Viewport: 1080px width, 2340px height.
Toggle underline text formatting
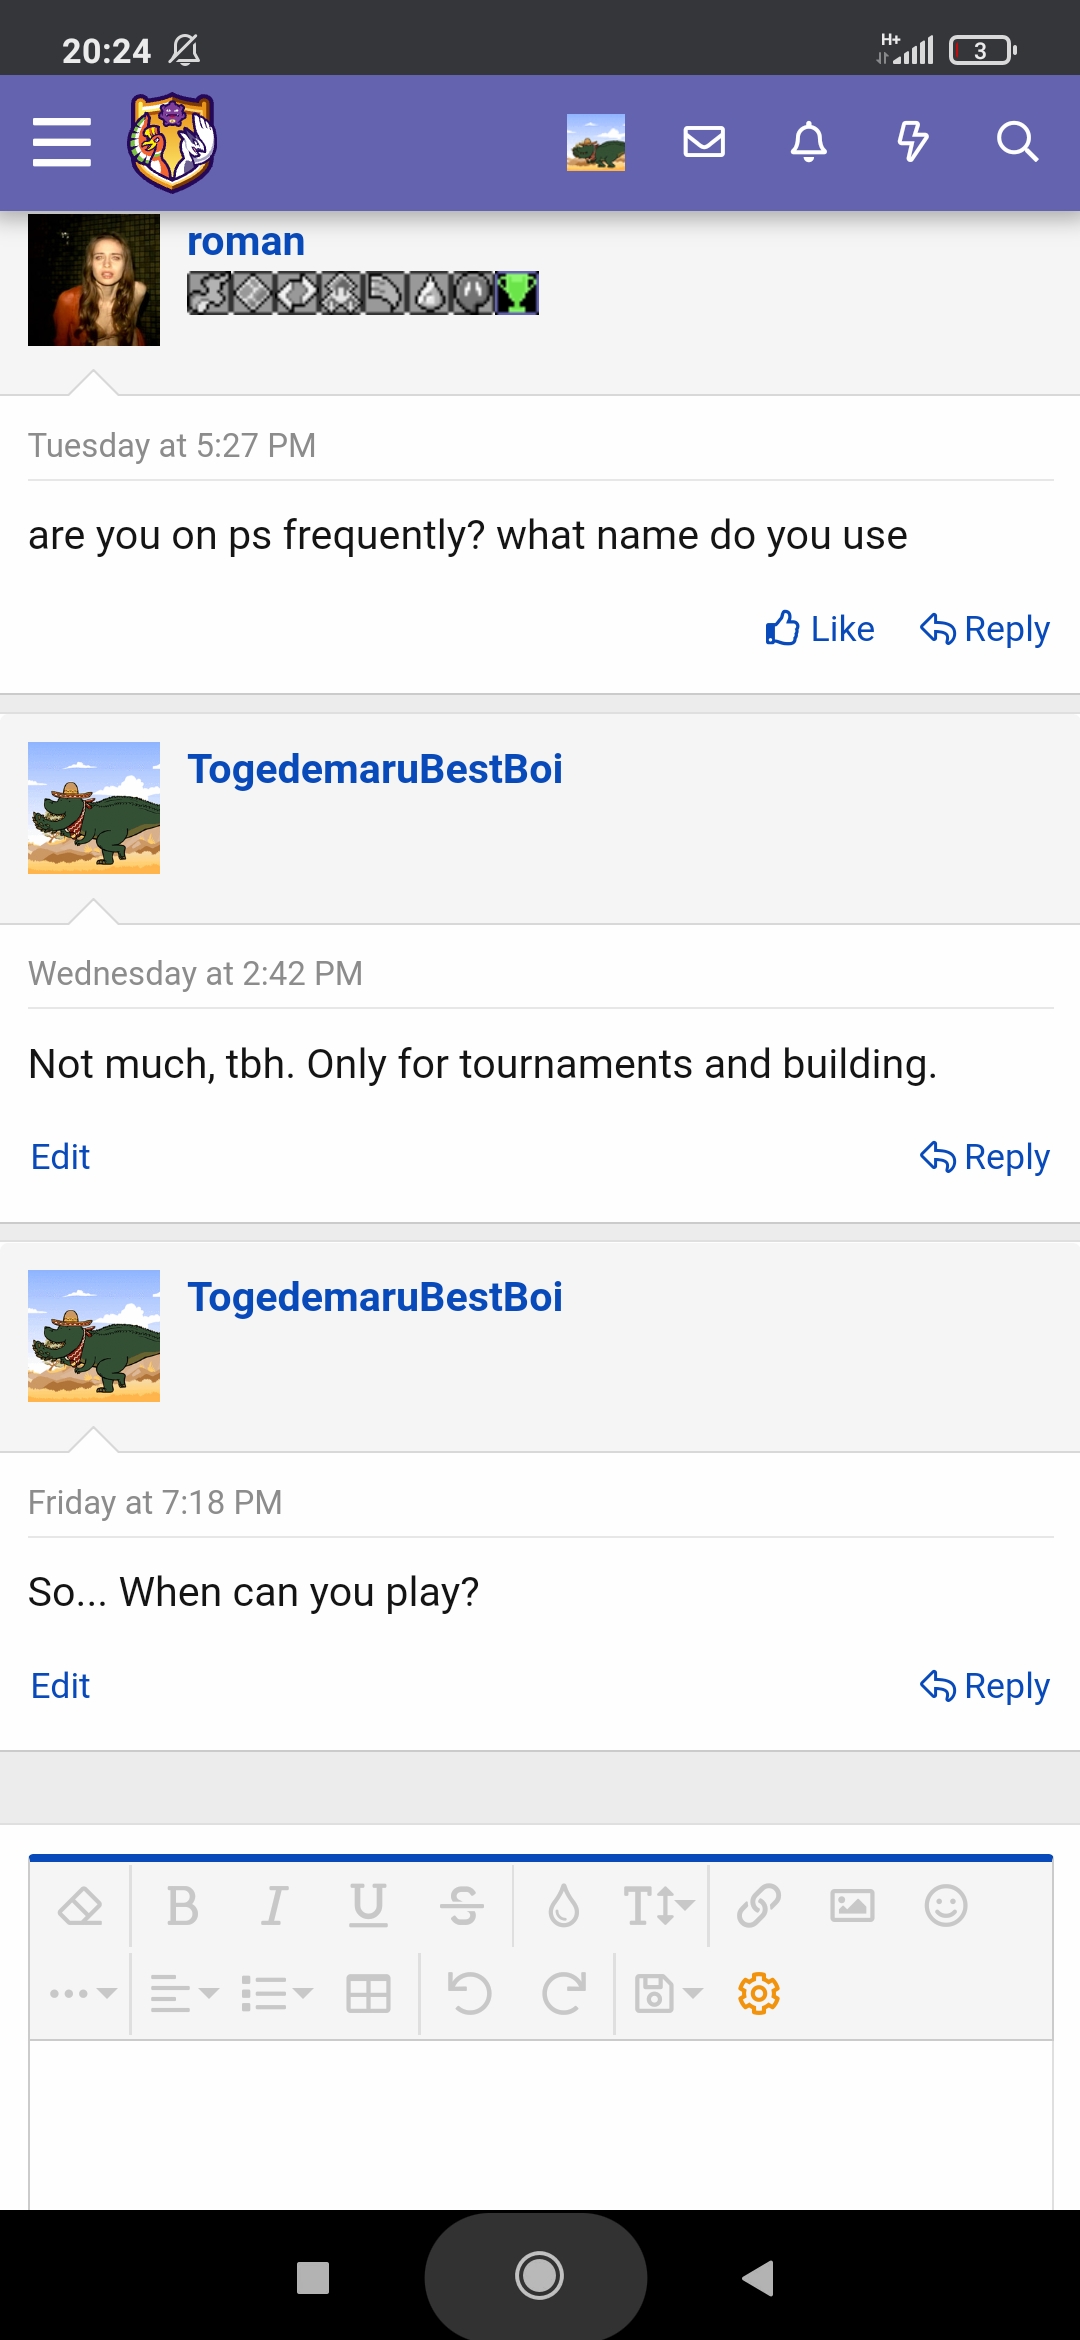point(368,1905)
